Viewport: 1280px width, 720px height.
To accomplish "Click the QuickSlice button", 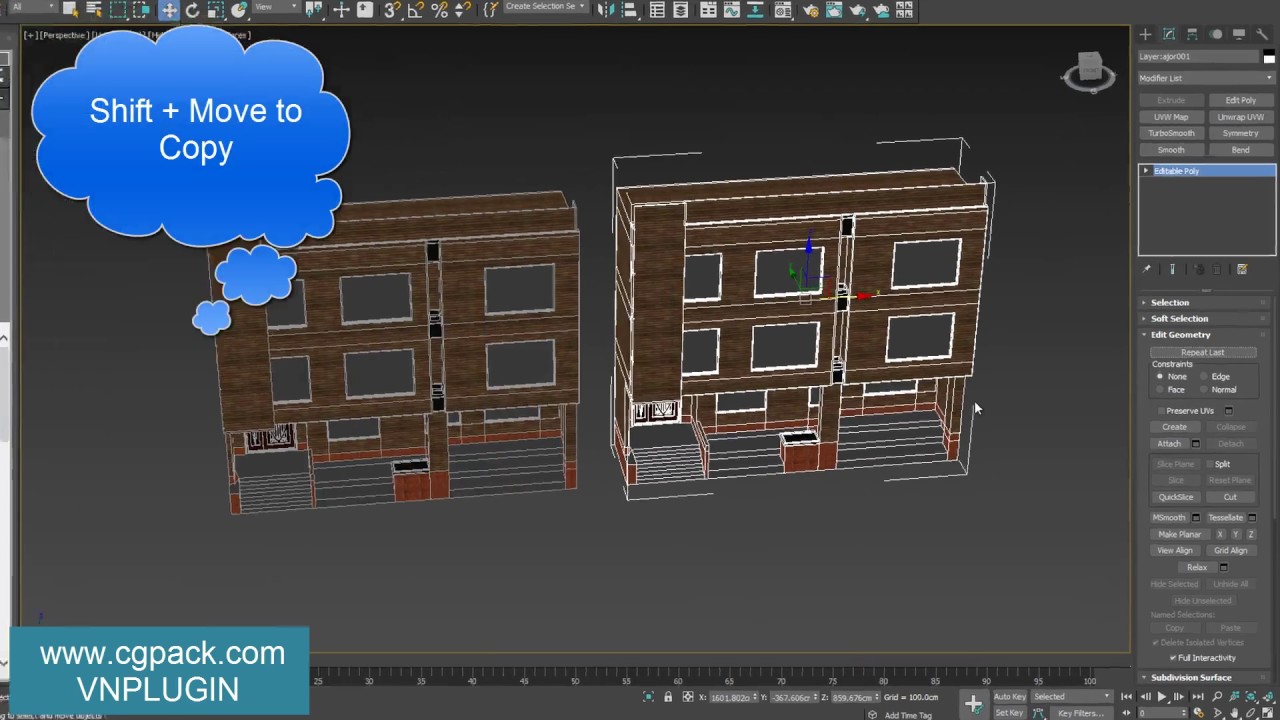I will (x=1176, y=497).
